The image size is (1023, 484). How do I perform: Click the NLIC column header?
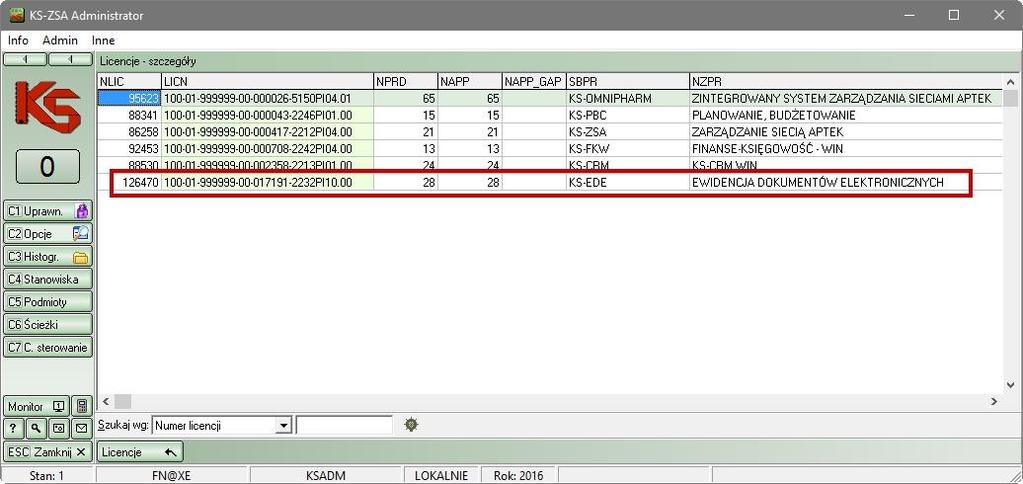pyautogui.click(x=129, y=82)
